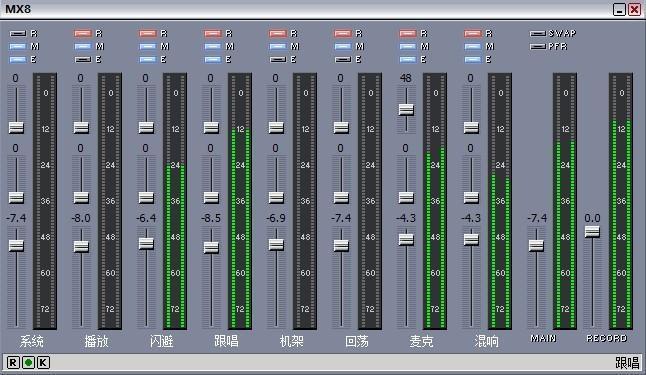Click the RECORD level meter

(x=621, y=201)
